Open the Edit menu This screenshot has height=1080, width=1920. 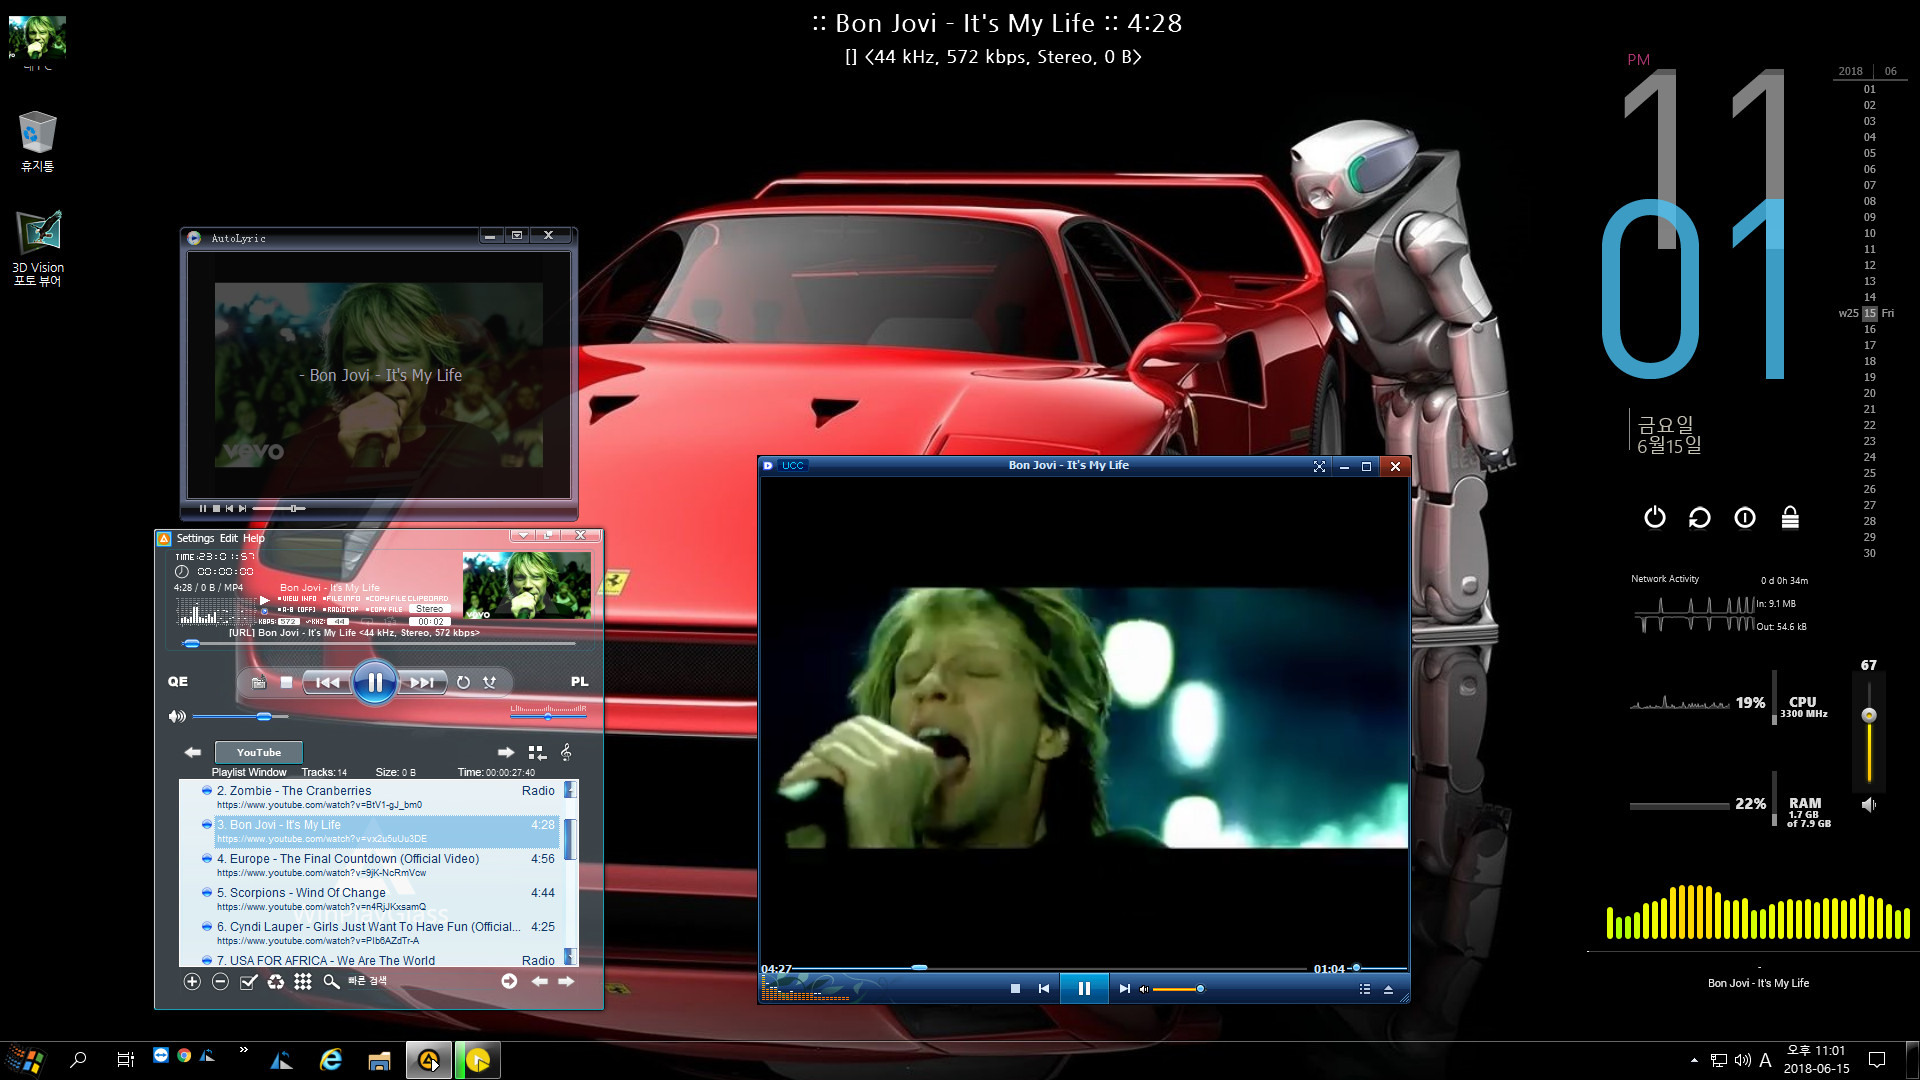[x=229, y=538]
